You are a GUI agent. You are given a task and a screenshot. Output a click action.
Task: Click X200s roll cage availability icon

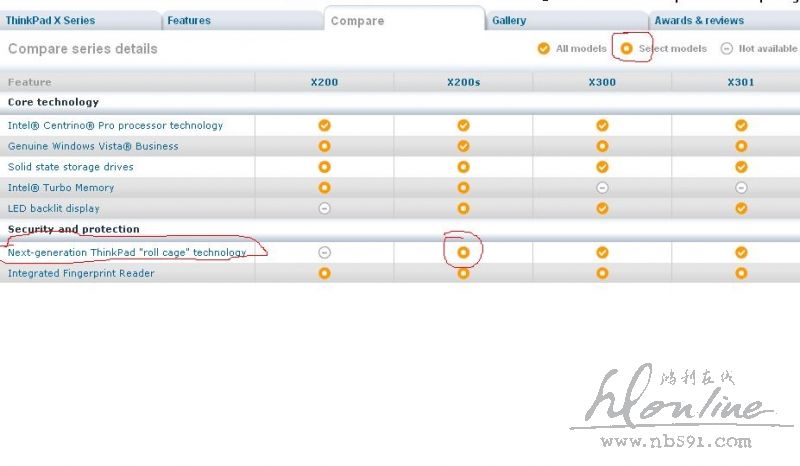463,252
